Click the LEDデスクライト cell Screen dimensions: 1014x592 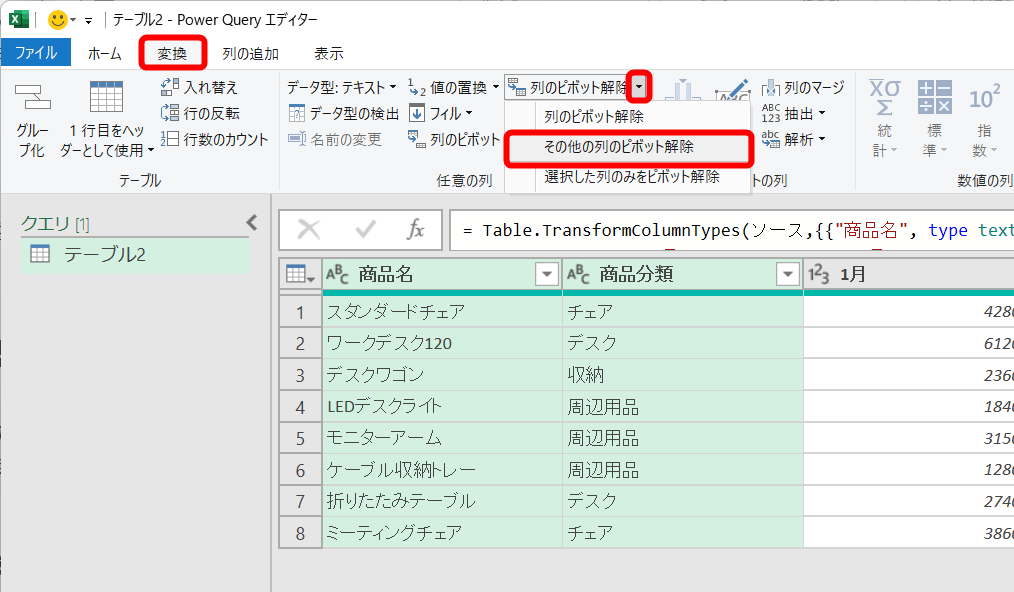tap(442, 406)
